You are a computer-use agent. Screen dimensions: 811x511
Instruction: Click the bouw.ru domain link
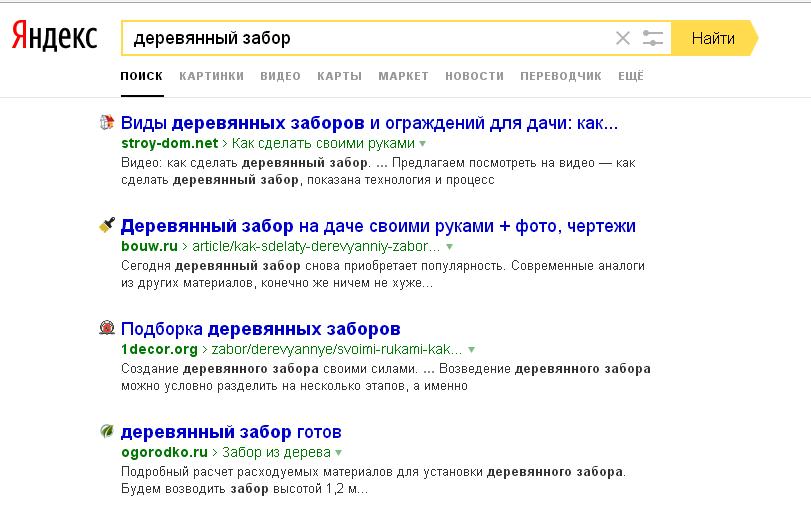pyautogui.click(x=149, y=246)
